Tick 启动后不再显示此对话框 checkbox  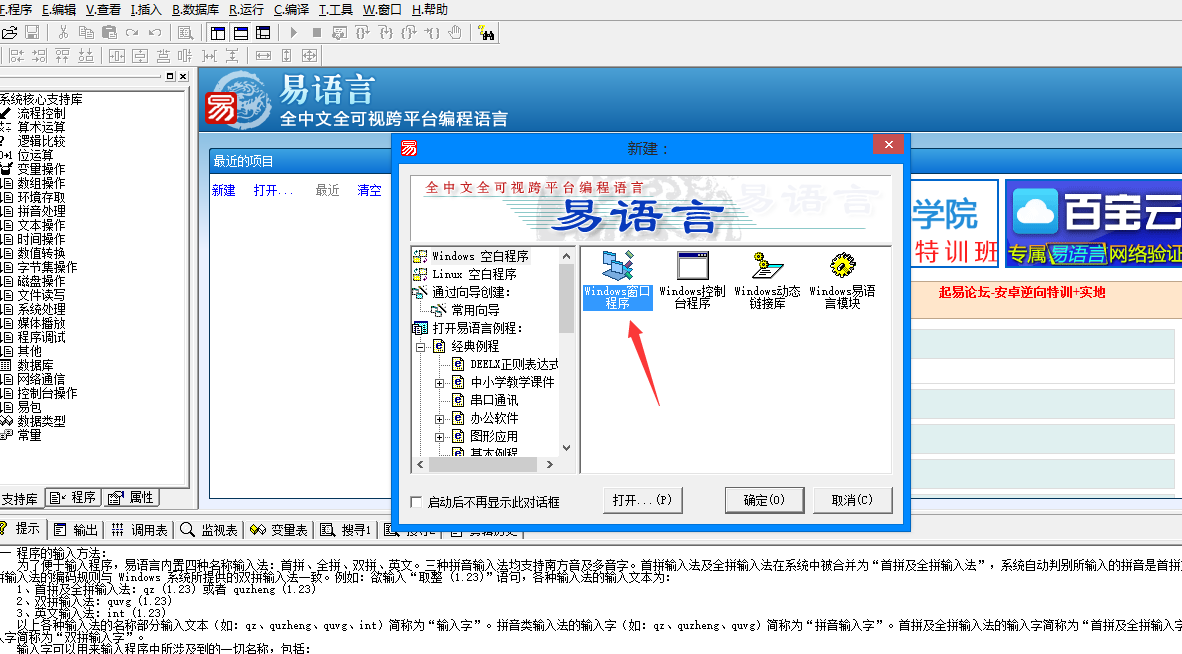(415, 502)
